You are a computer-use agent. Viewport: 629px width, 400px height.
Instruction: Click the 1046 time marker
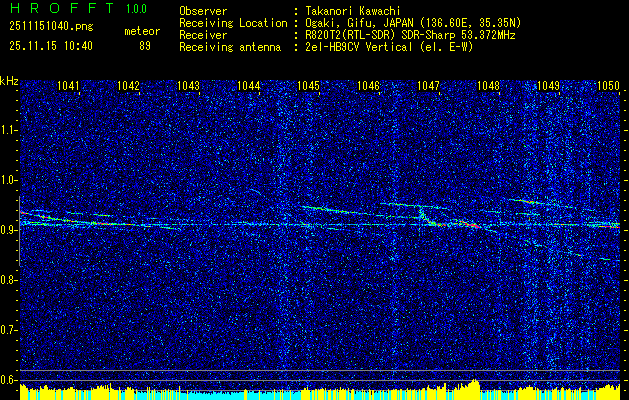[x=368, y=85]
